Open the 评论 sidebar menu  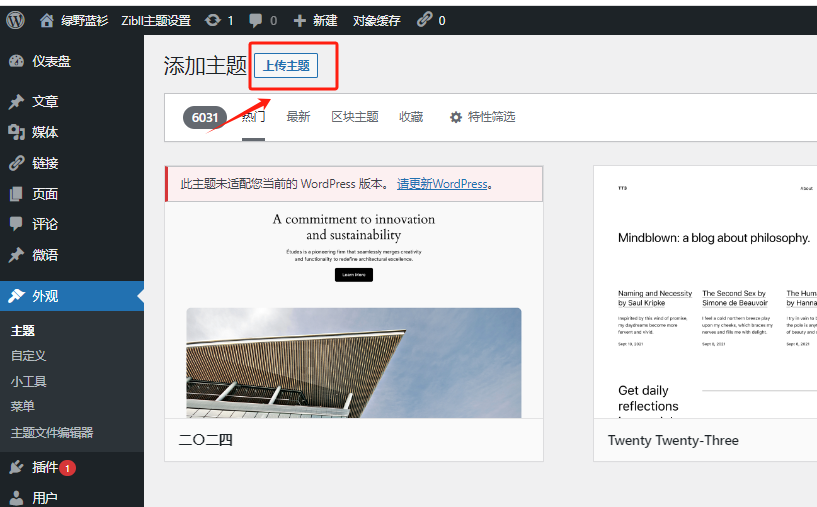(x=45, y=224)
